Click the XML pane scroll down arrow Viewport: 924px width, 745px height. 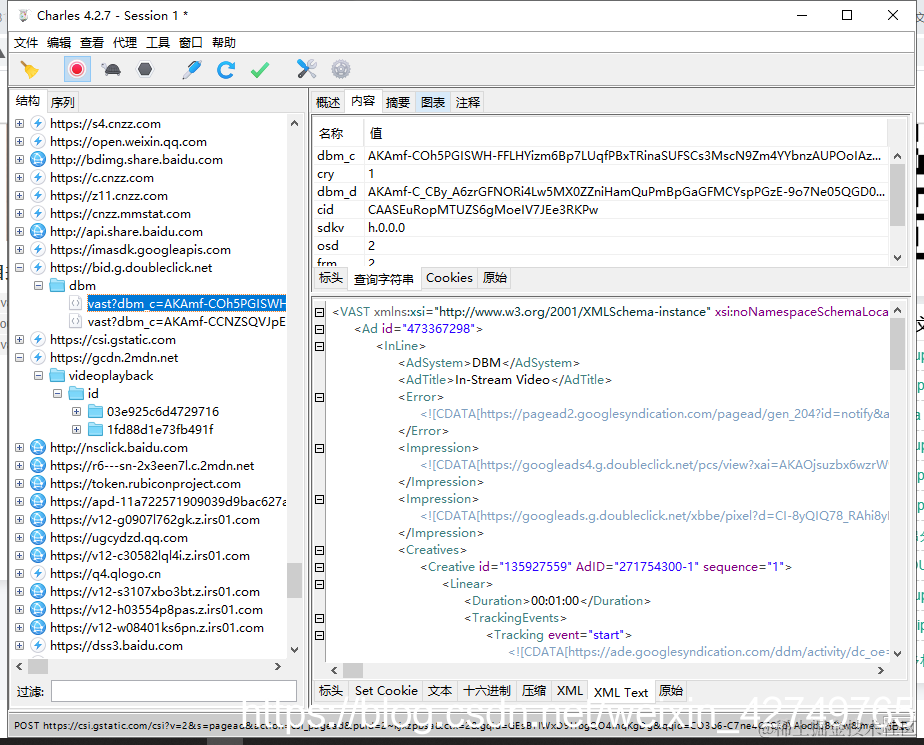pyautogui.click(x=897, y=653)
